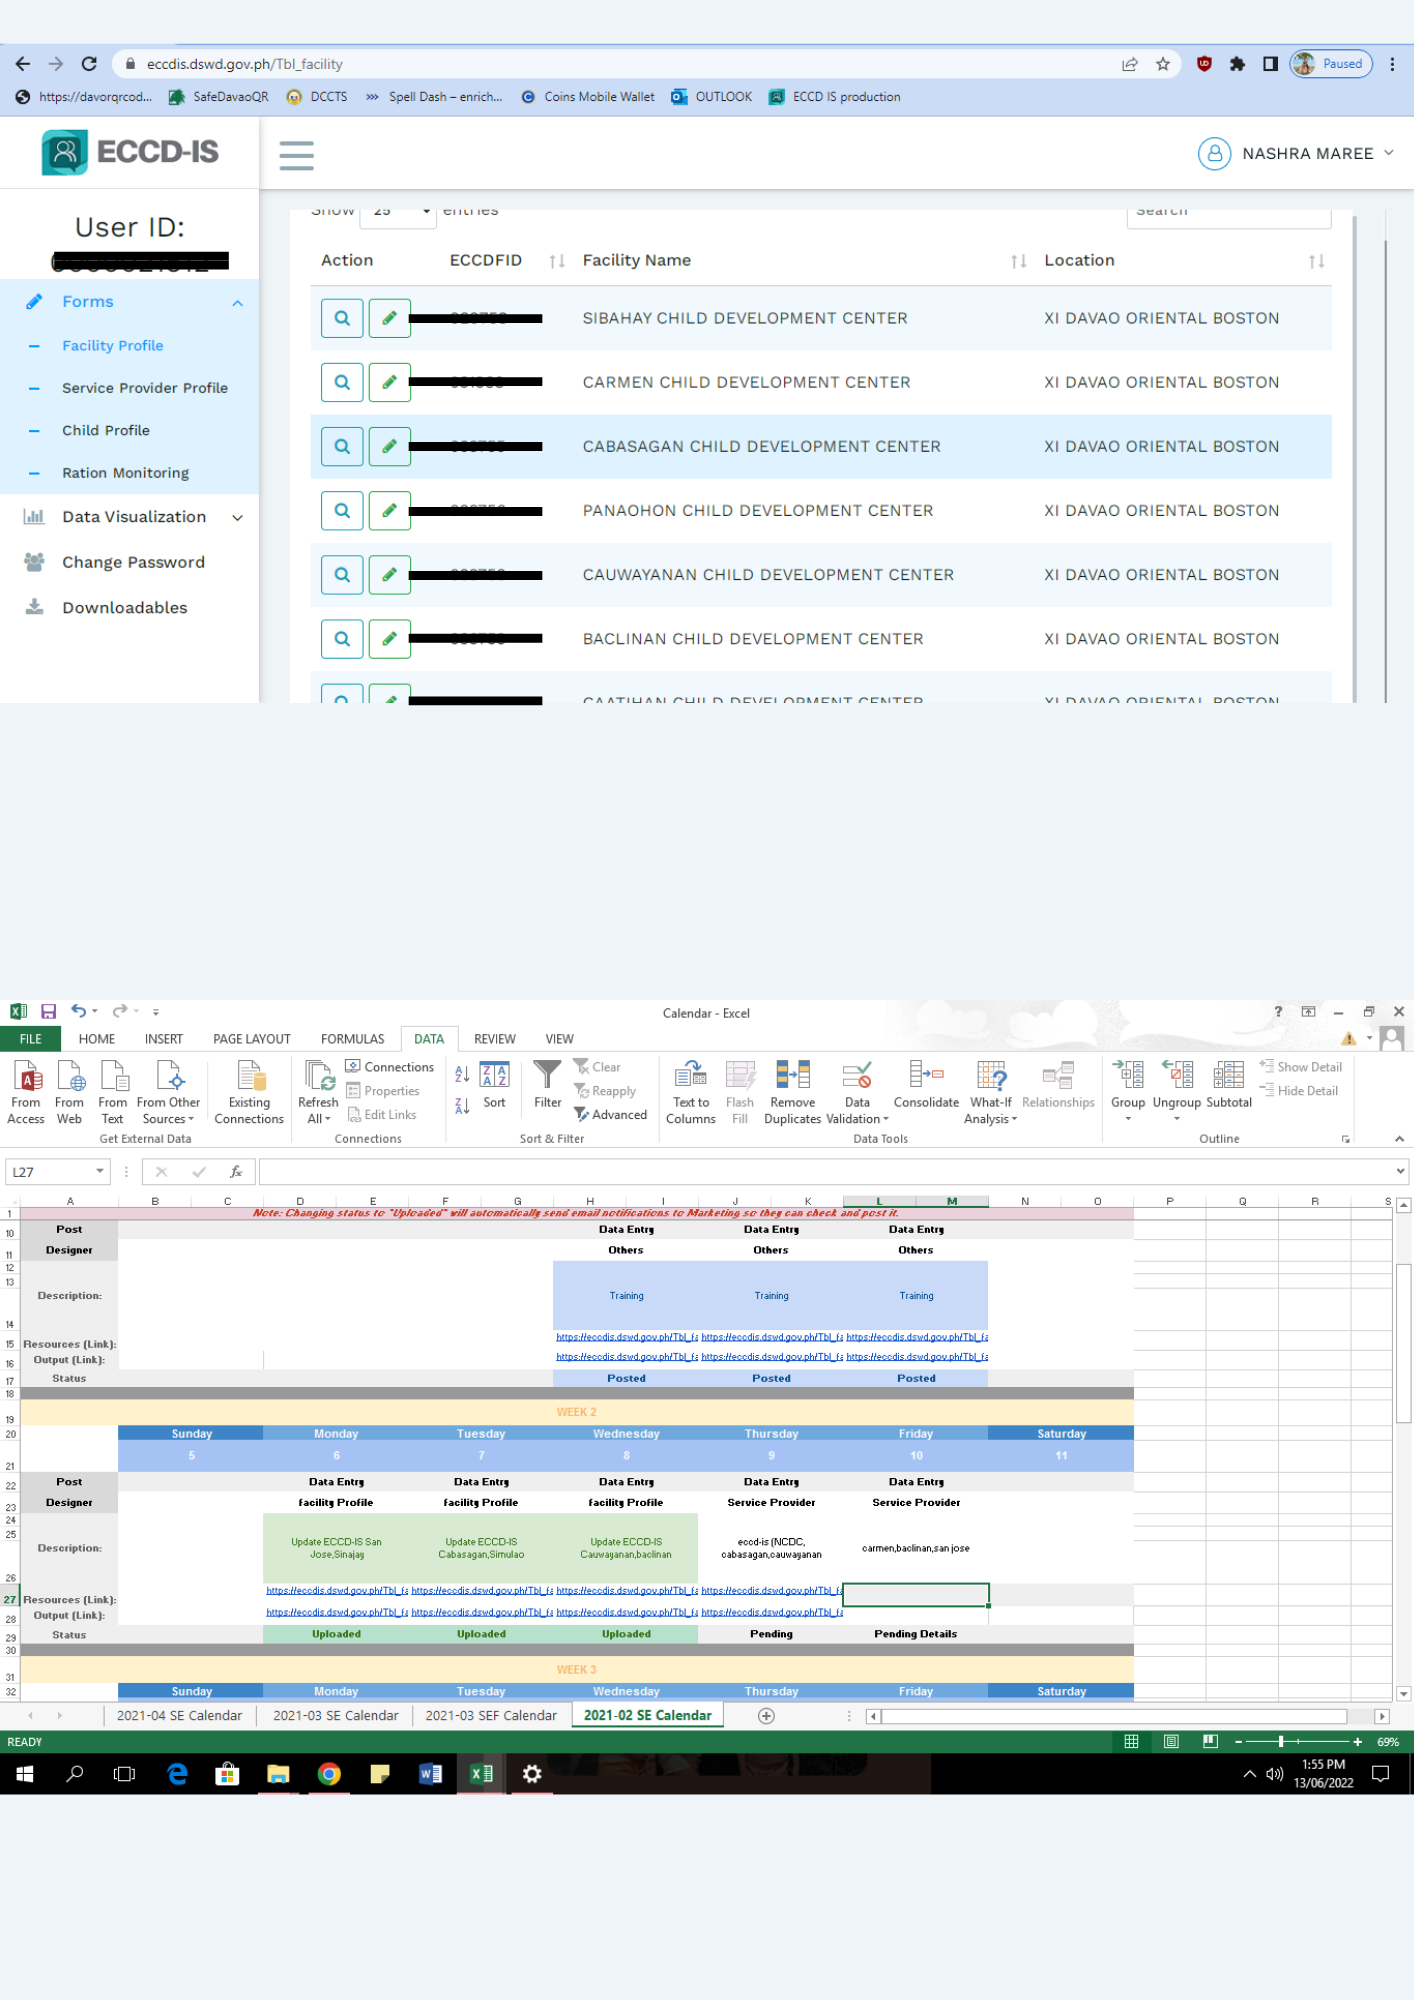Sort A to Z ascending in Excel
This screenshot has height=2000, width=1414.
(x=462, y=1074)
